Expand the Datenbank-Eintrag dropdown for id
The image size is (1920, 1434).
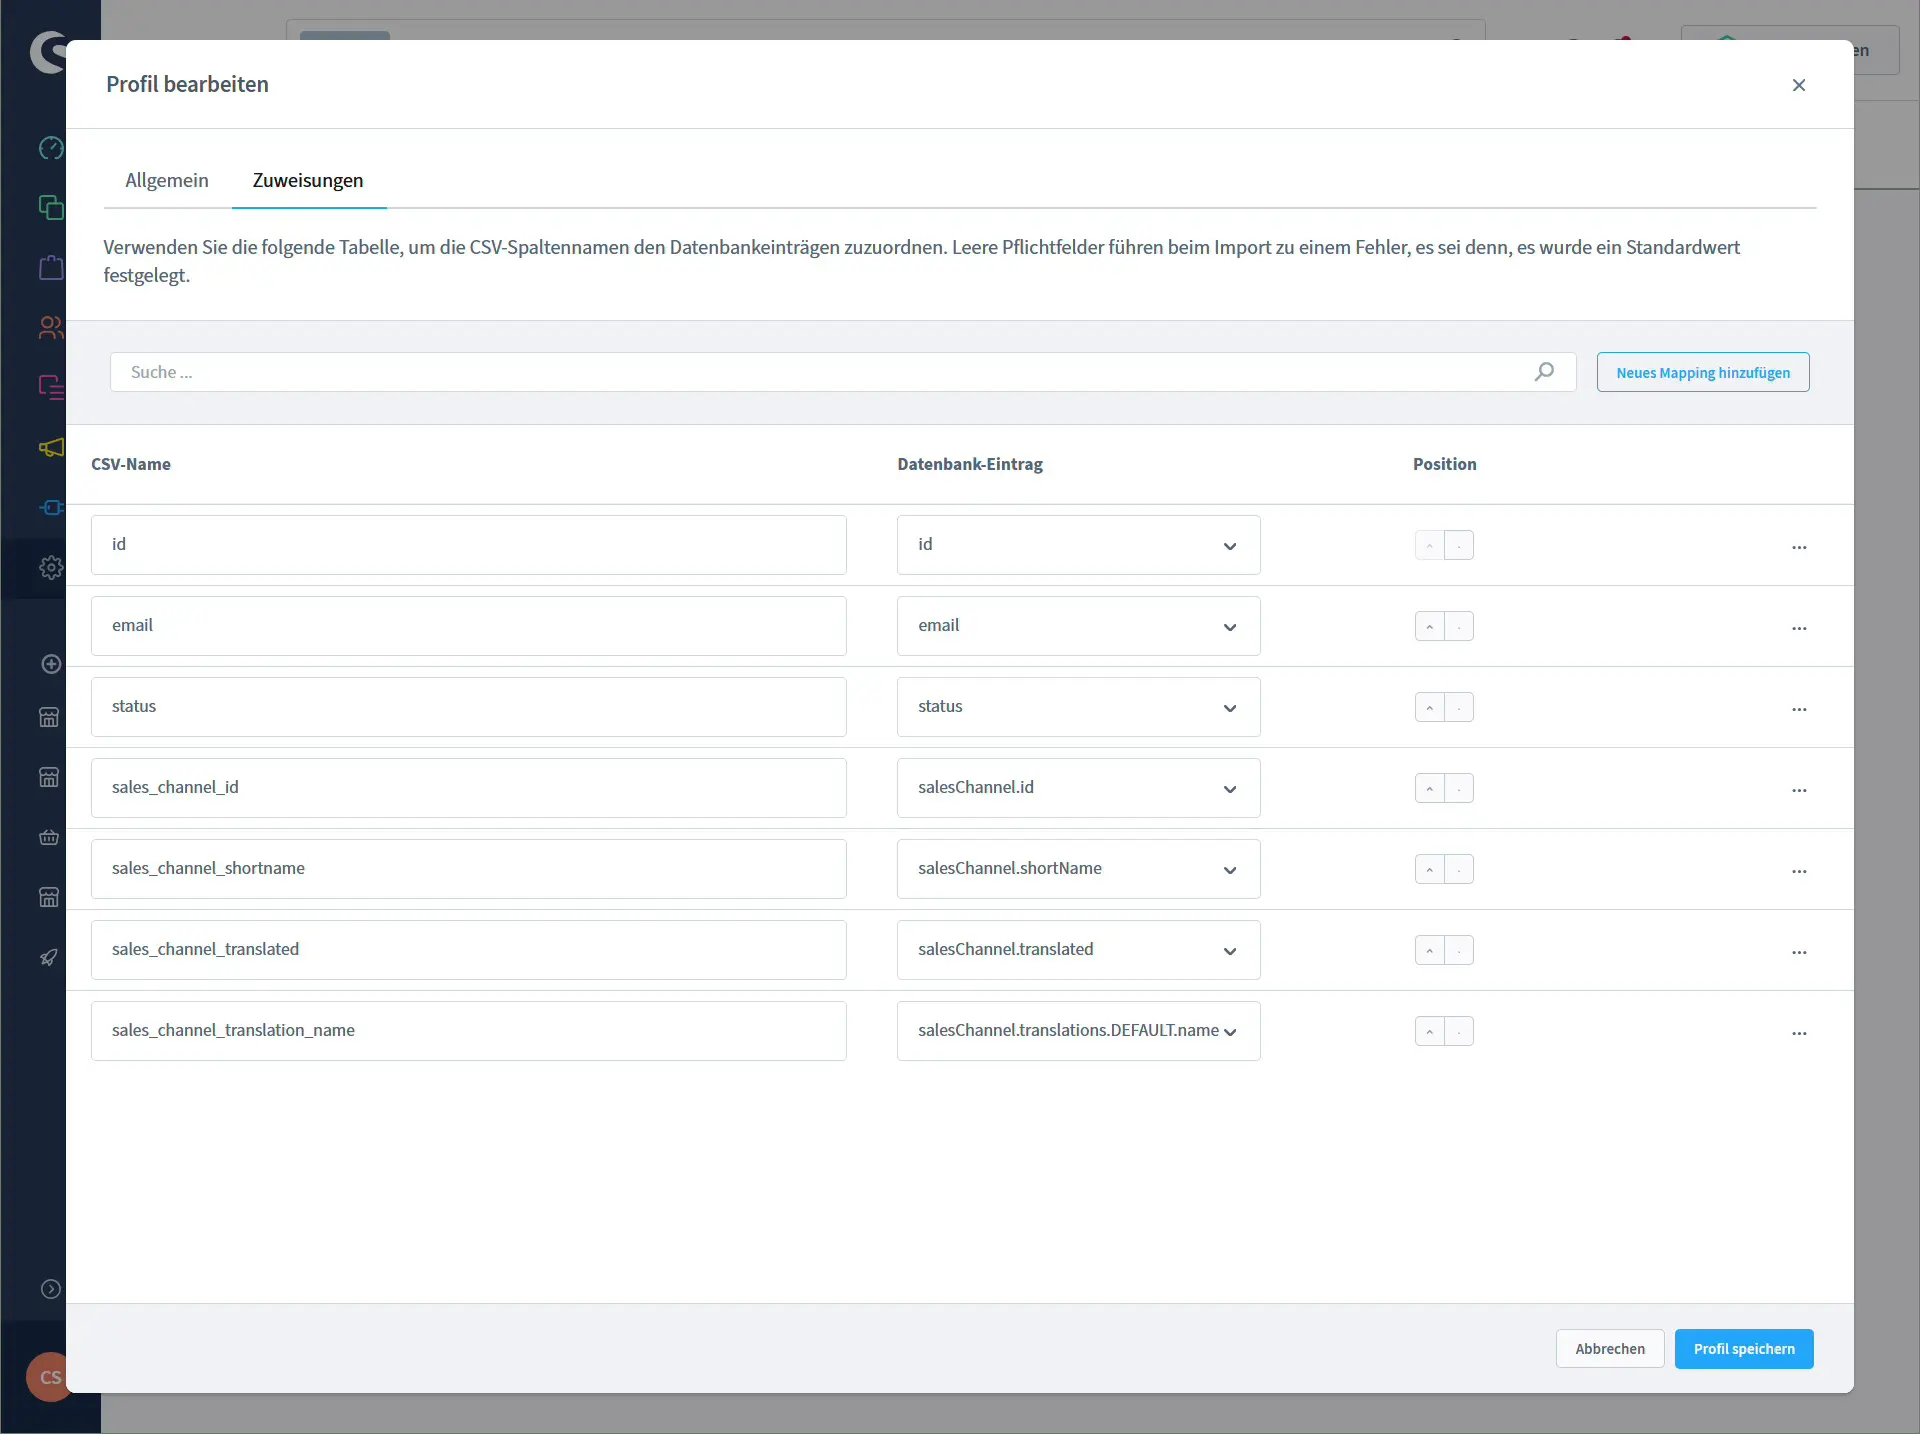click(x=1229, y=546)
